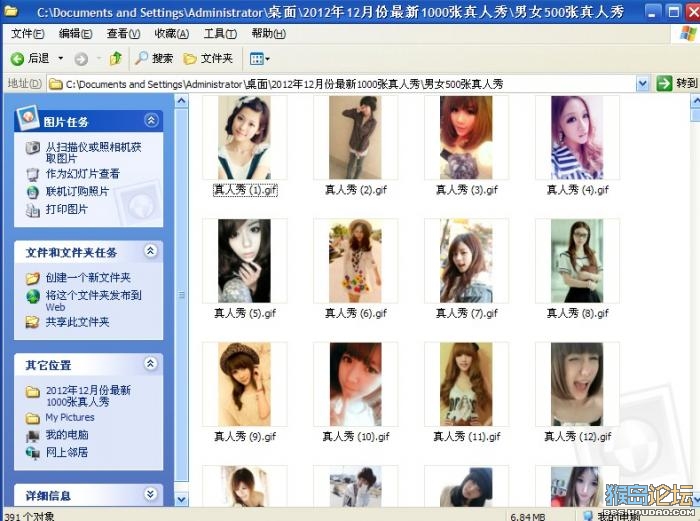
Task: Click 共享此文件夹 link
Action: point(77,322)
